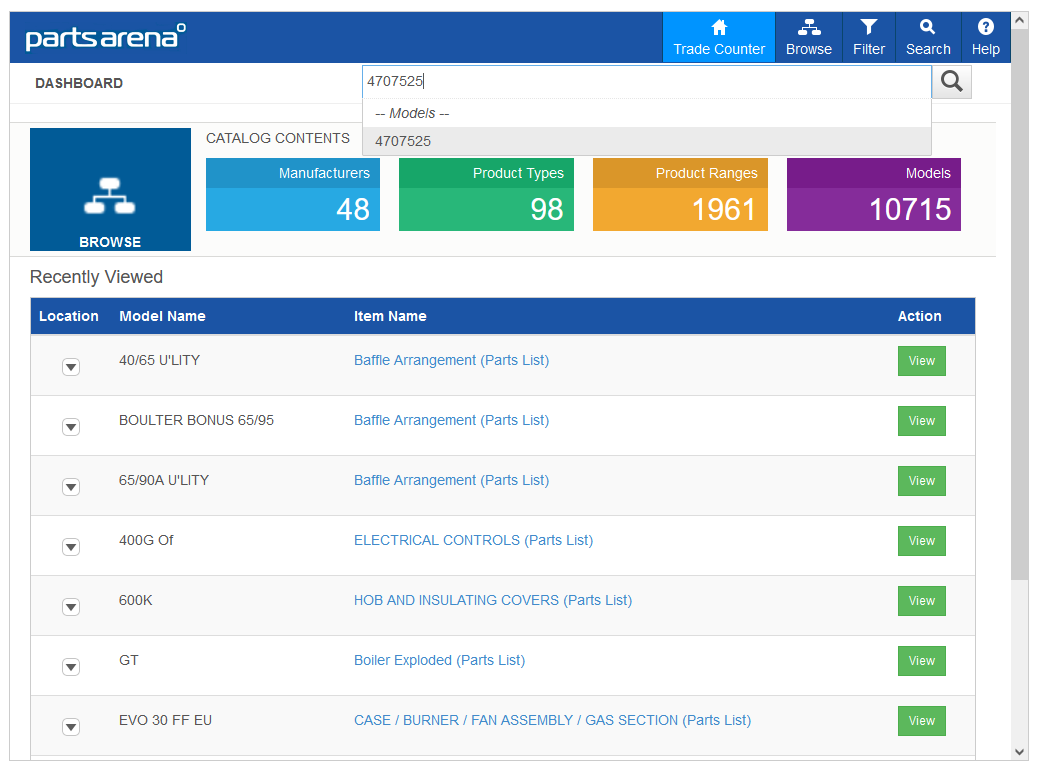Click the partsarena logo

[x=106, y=37]
